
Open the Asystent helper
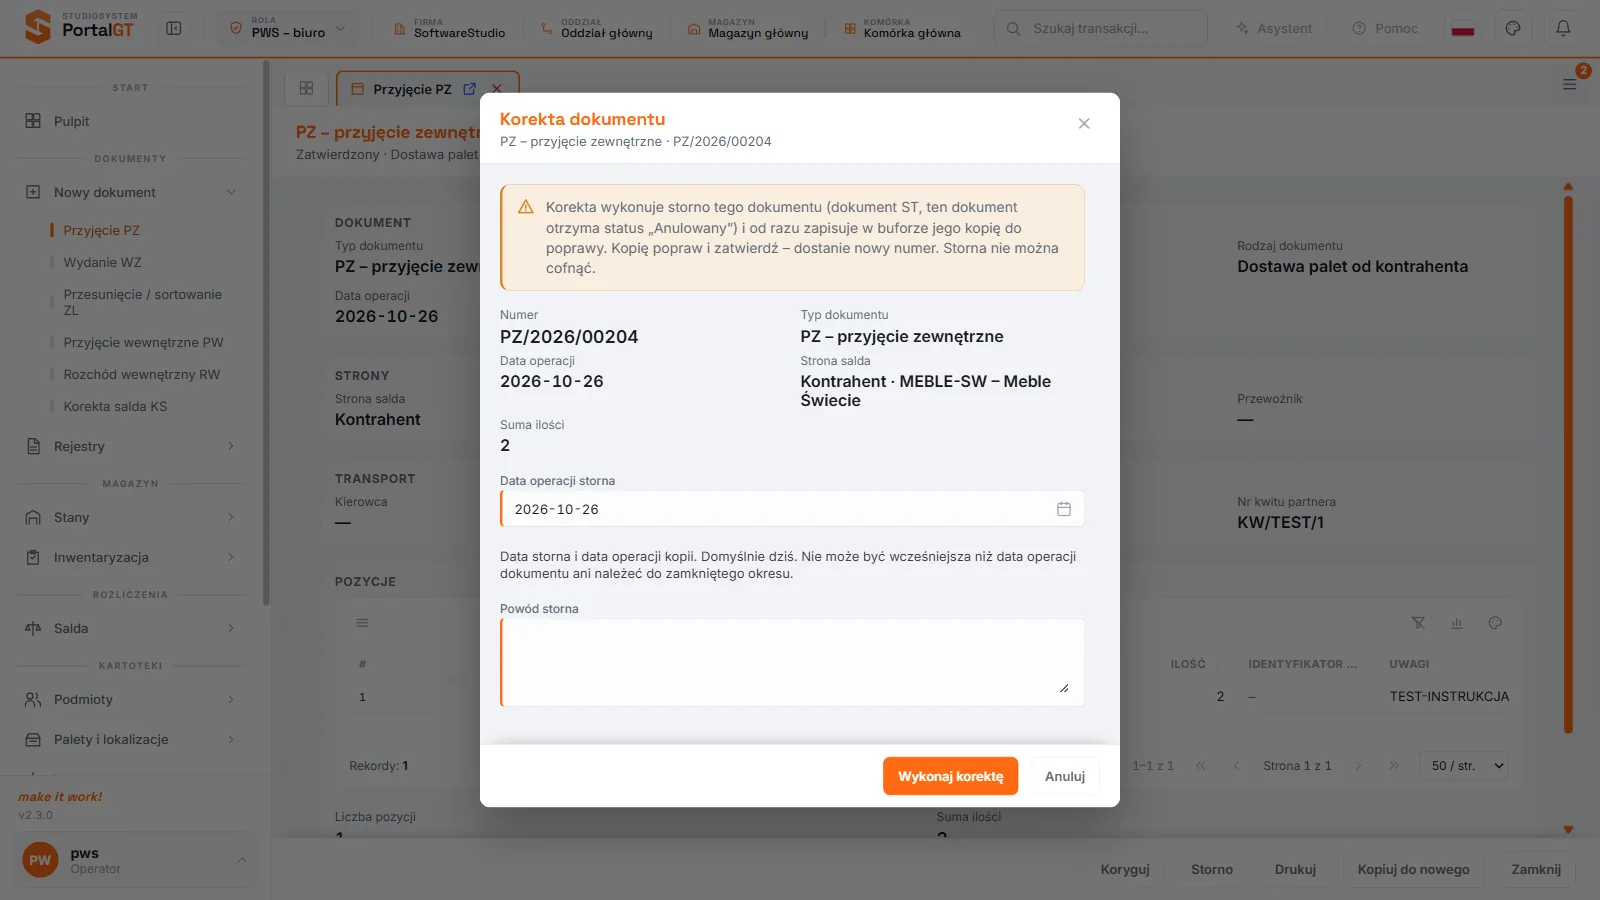coord(1274,28)
